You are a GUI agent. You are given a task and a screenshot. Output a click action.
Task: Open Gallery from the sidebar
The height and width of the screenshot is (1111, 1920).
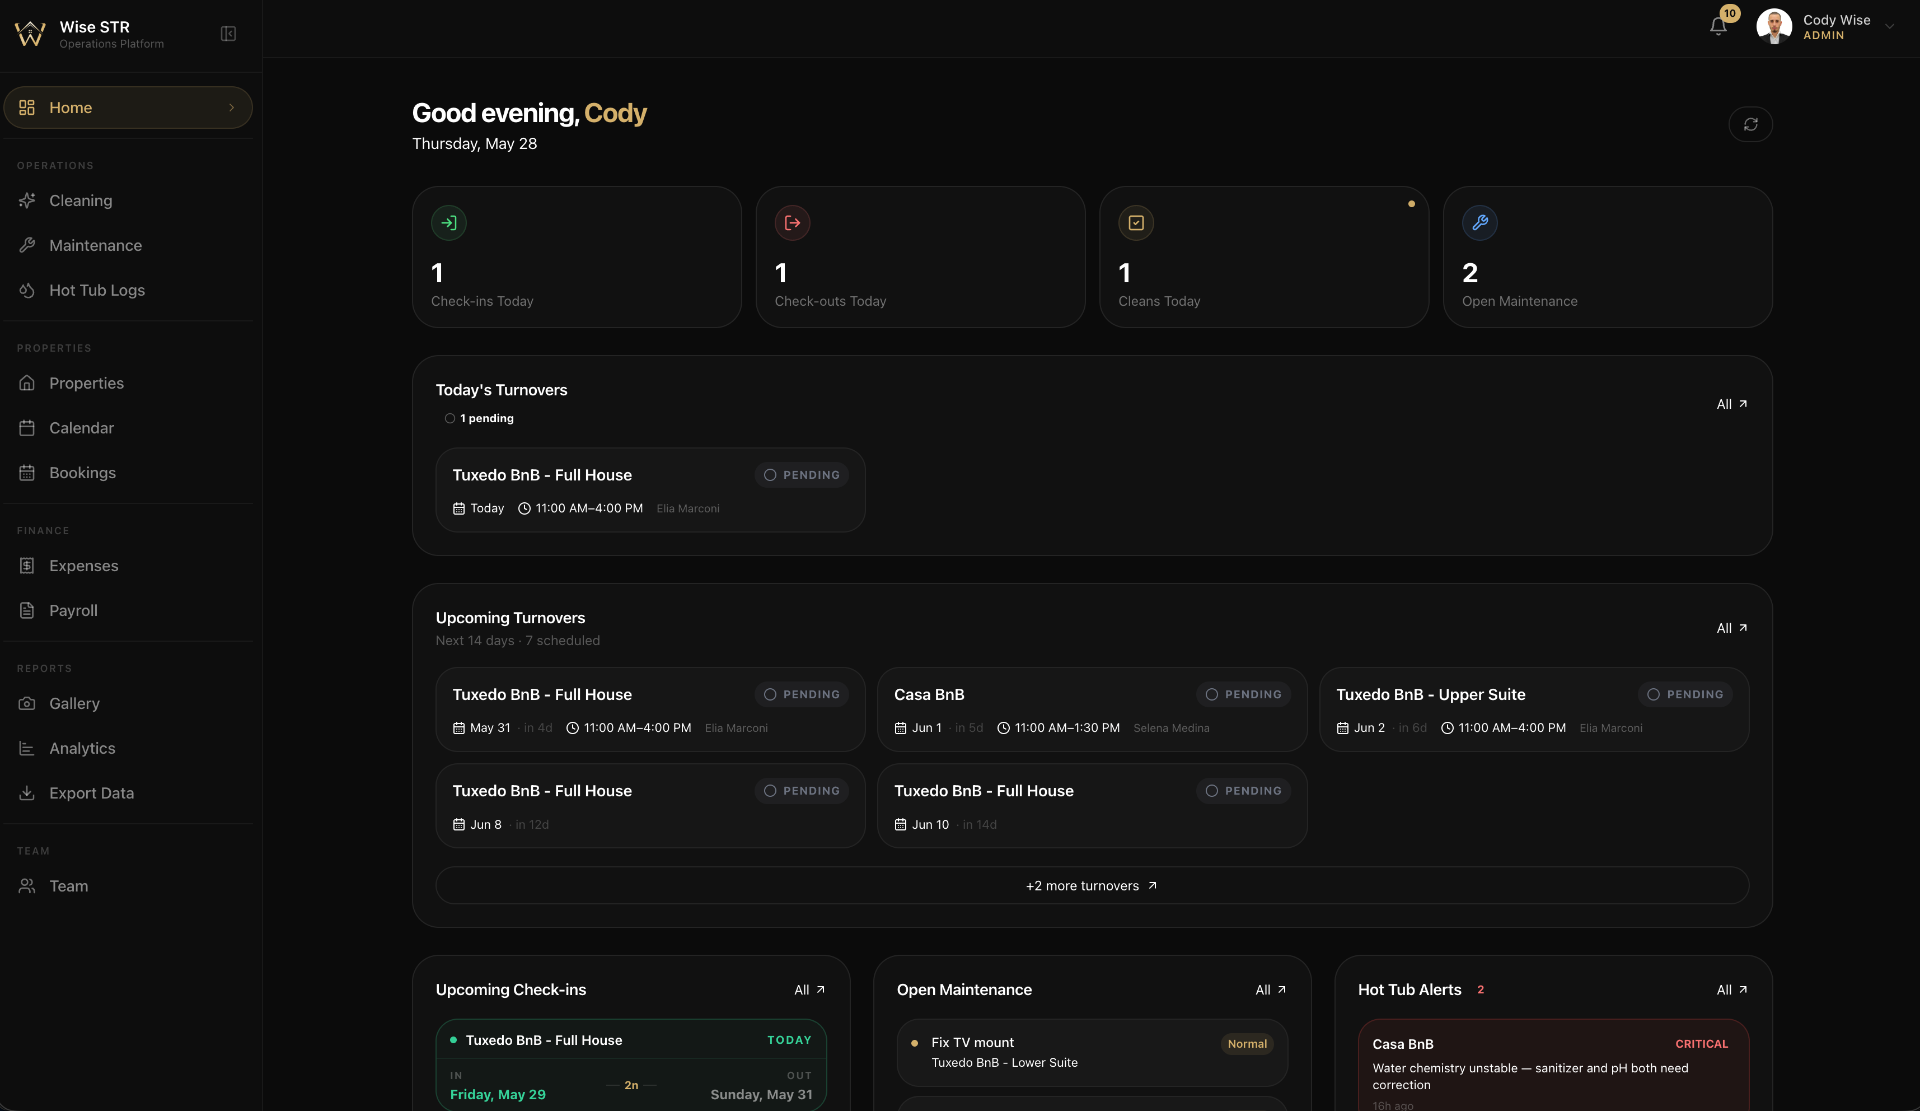128,704
